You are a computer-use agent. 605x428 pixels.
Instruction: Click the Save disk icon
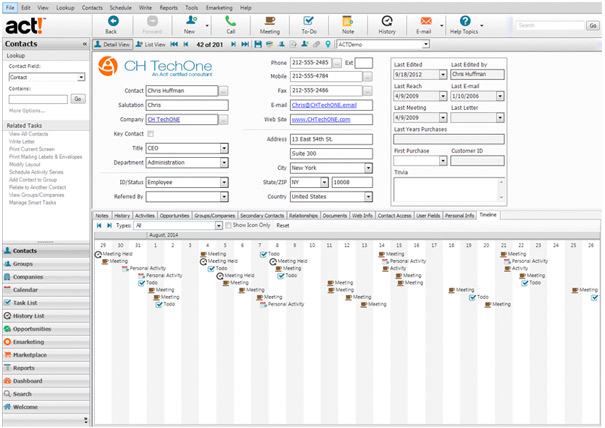point(258,44)
